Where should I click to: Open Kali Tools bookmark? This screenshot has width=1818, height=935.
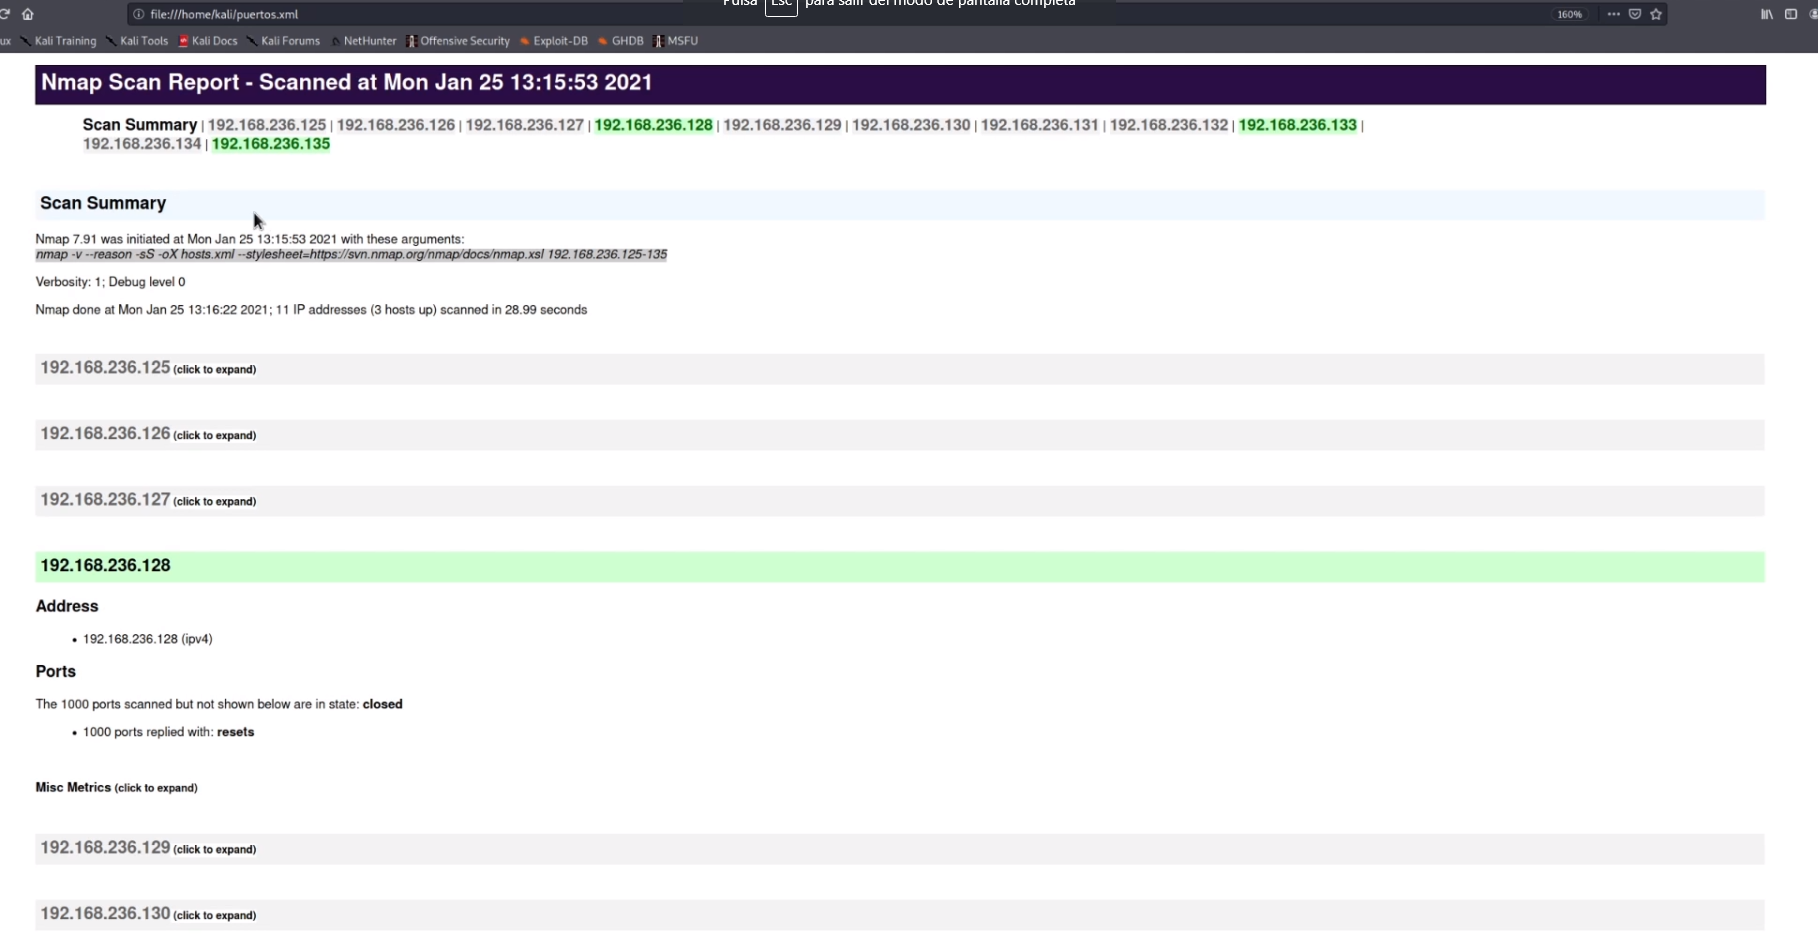point(143,41)
